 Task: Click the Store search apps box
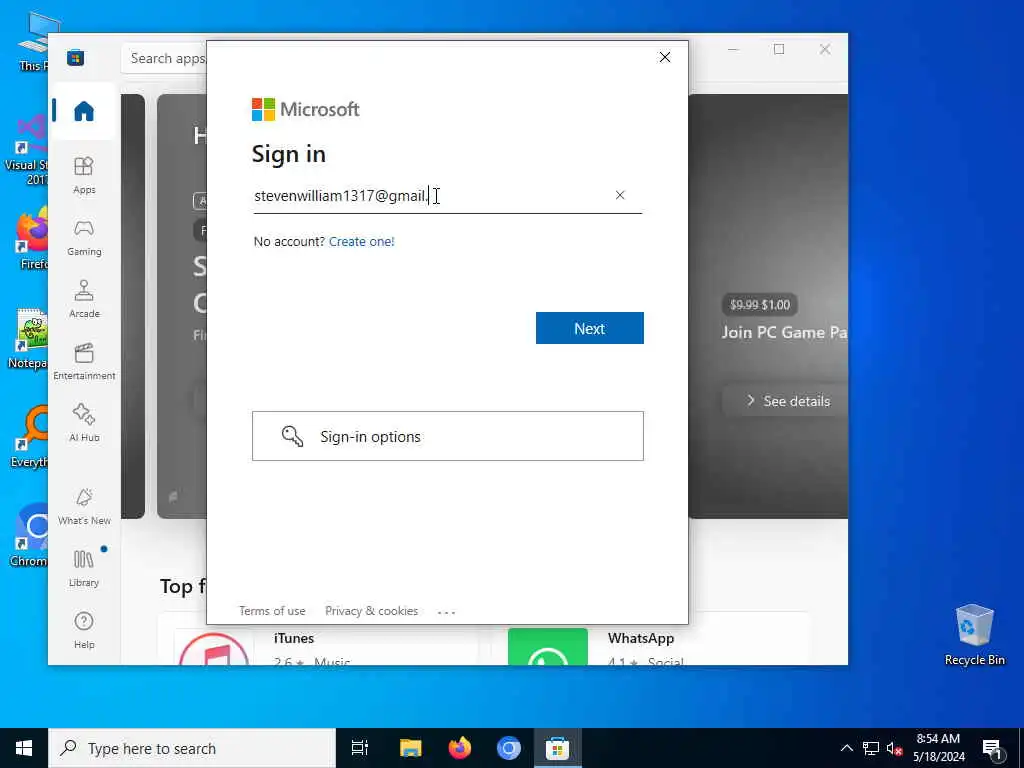(166, 58)
